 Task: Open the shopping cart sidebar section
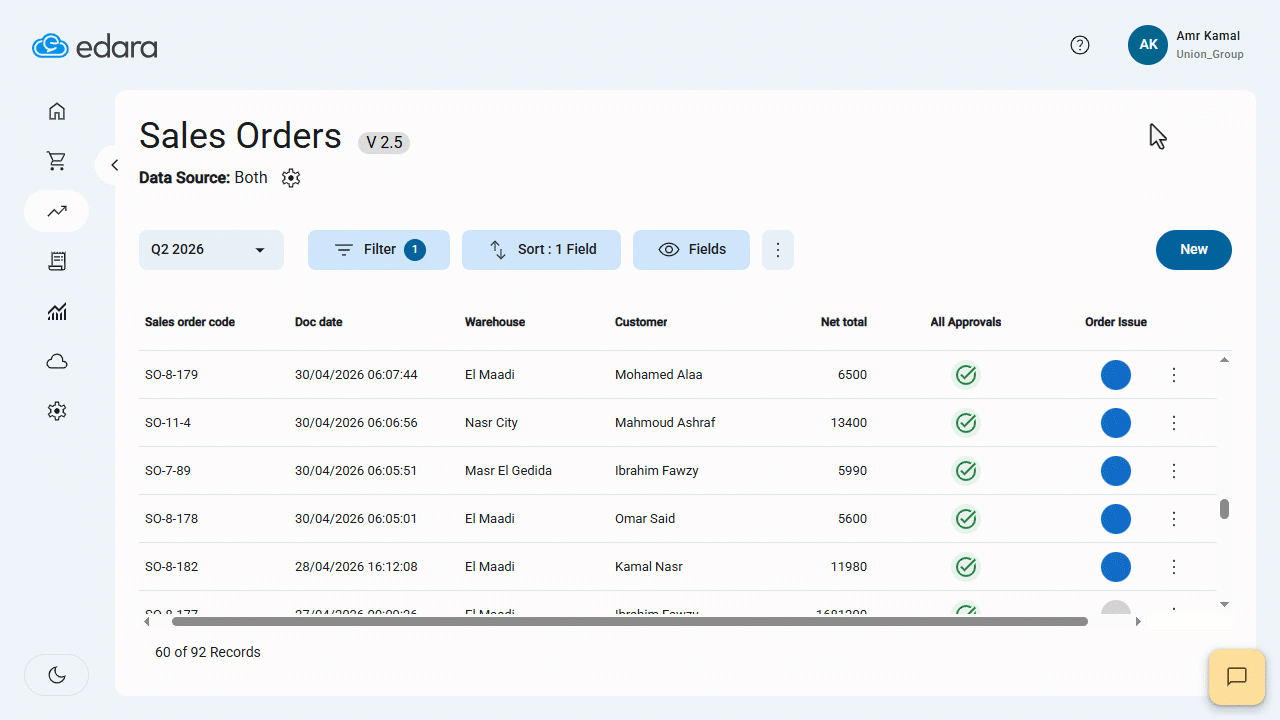57,161
